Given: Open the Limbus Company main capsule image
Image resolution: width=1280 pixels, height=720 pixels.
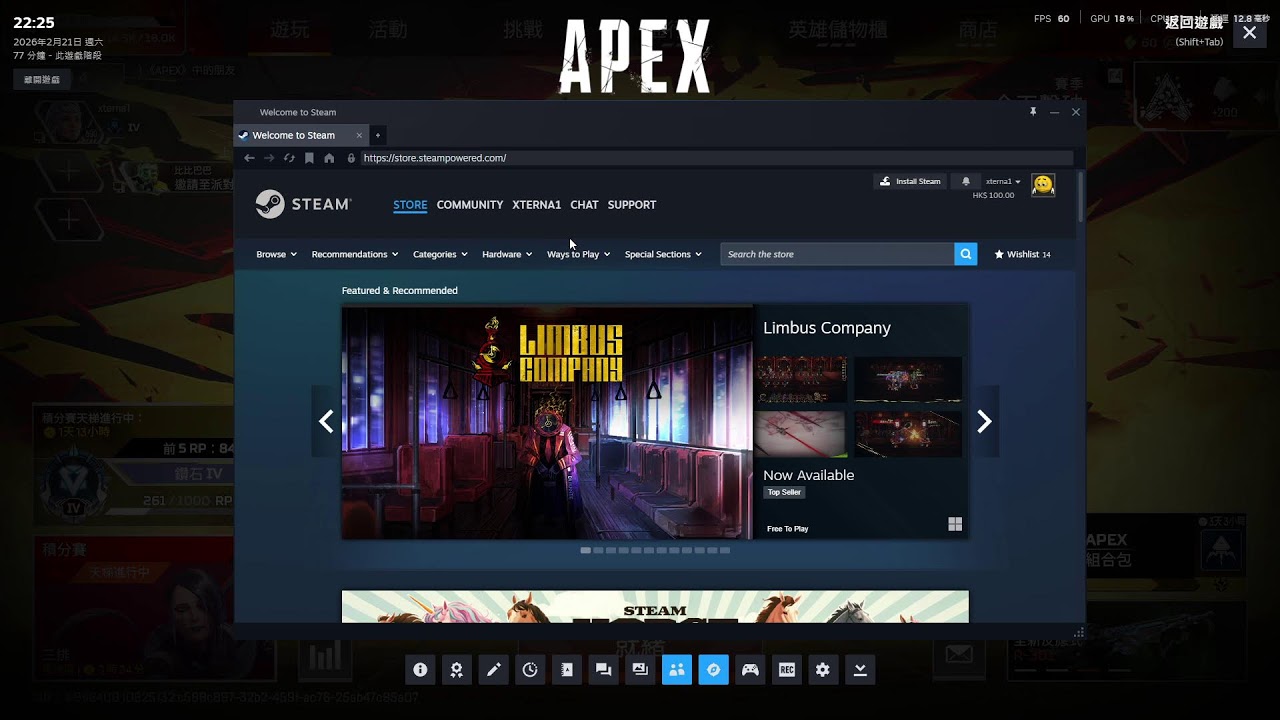Looking at the screenshot, I should tap(547, 422).
